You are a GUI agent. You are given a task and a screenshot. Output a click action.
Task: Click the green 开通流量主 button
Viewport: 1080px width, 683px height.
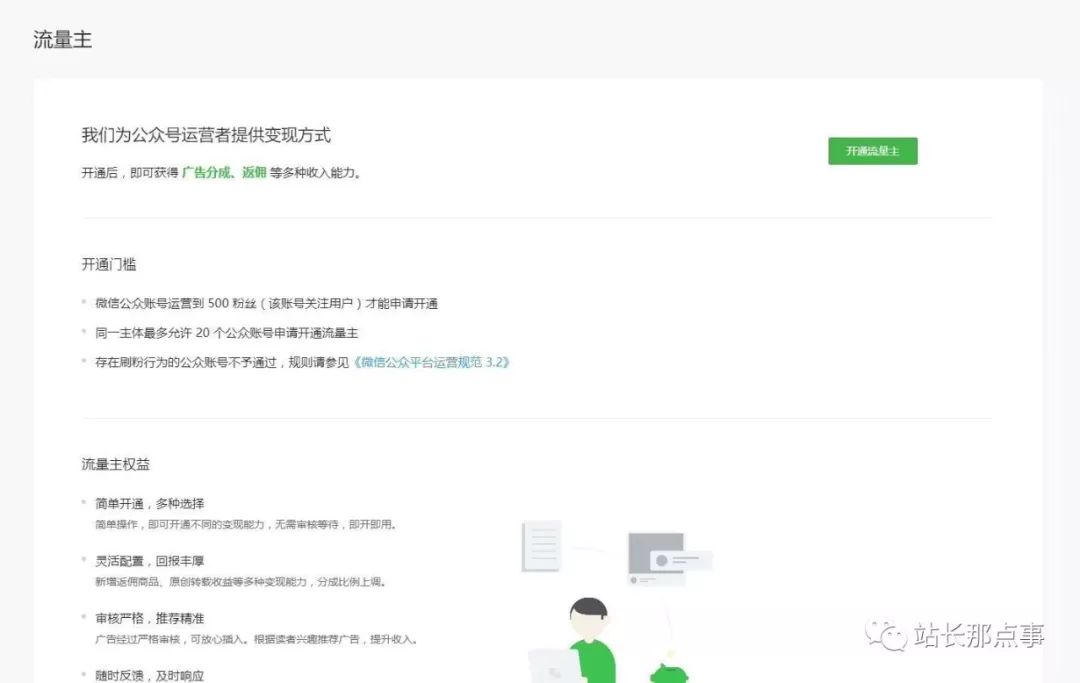873,151
